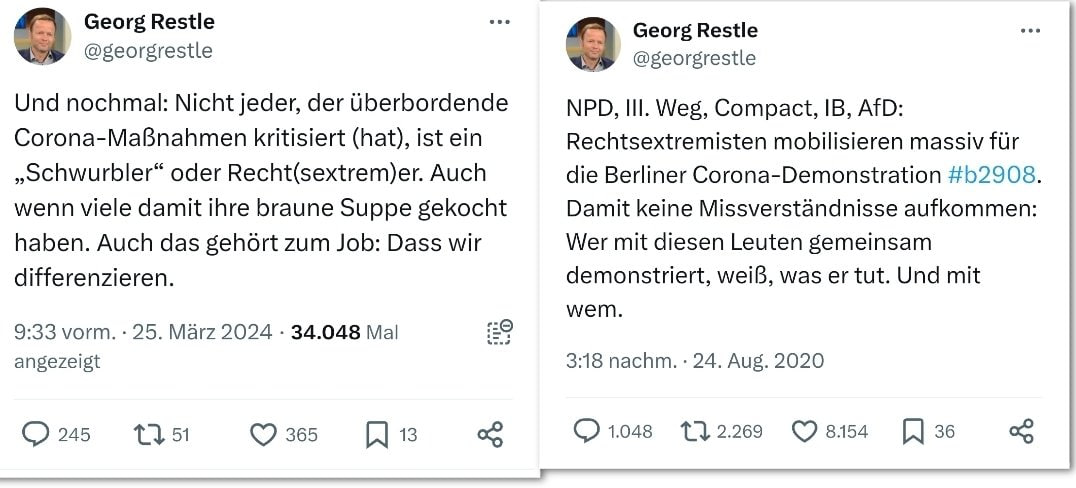Open the view analytics icon on left tweet
1076x488 pixels.
point(499,333)
